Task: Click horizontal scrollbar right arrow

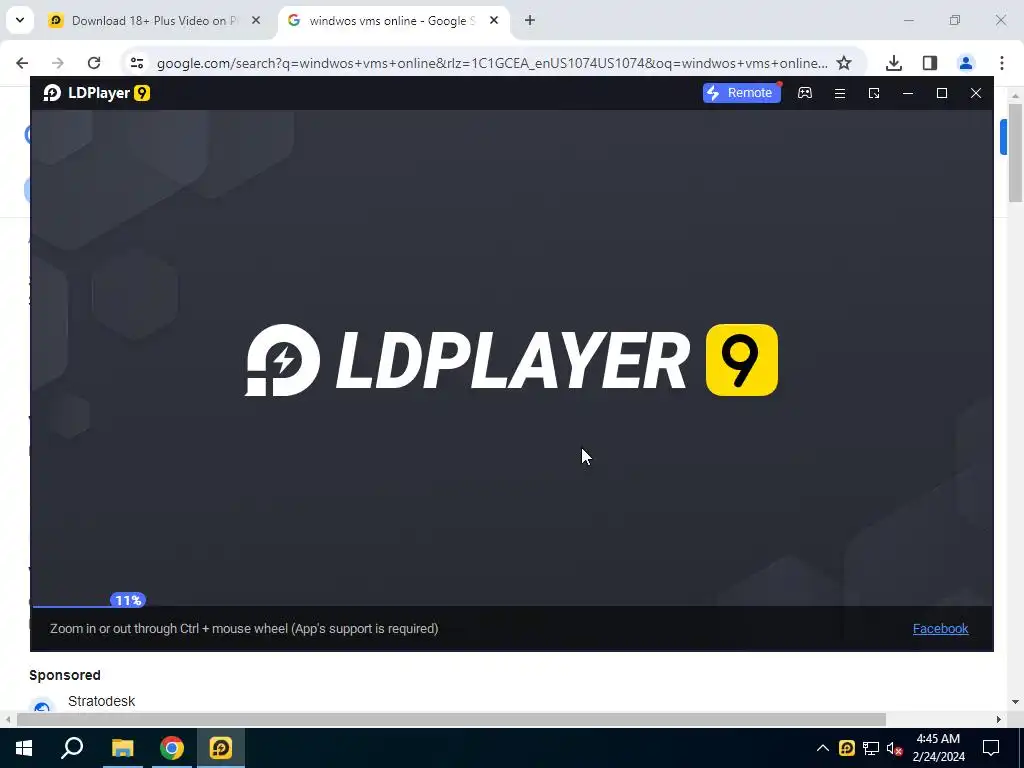Action: click(999, 720)
